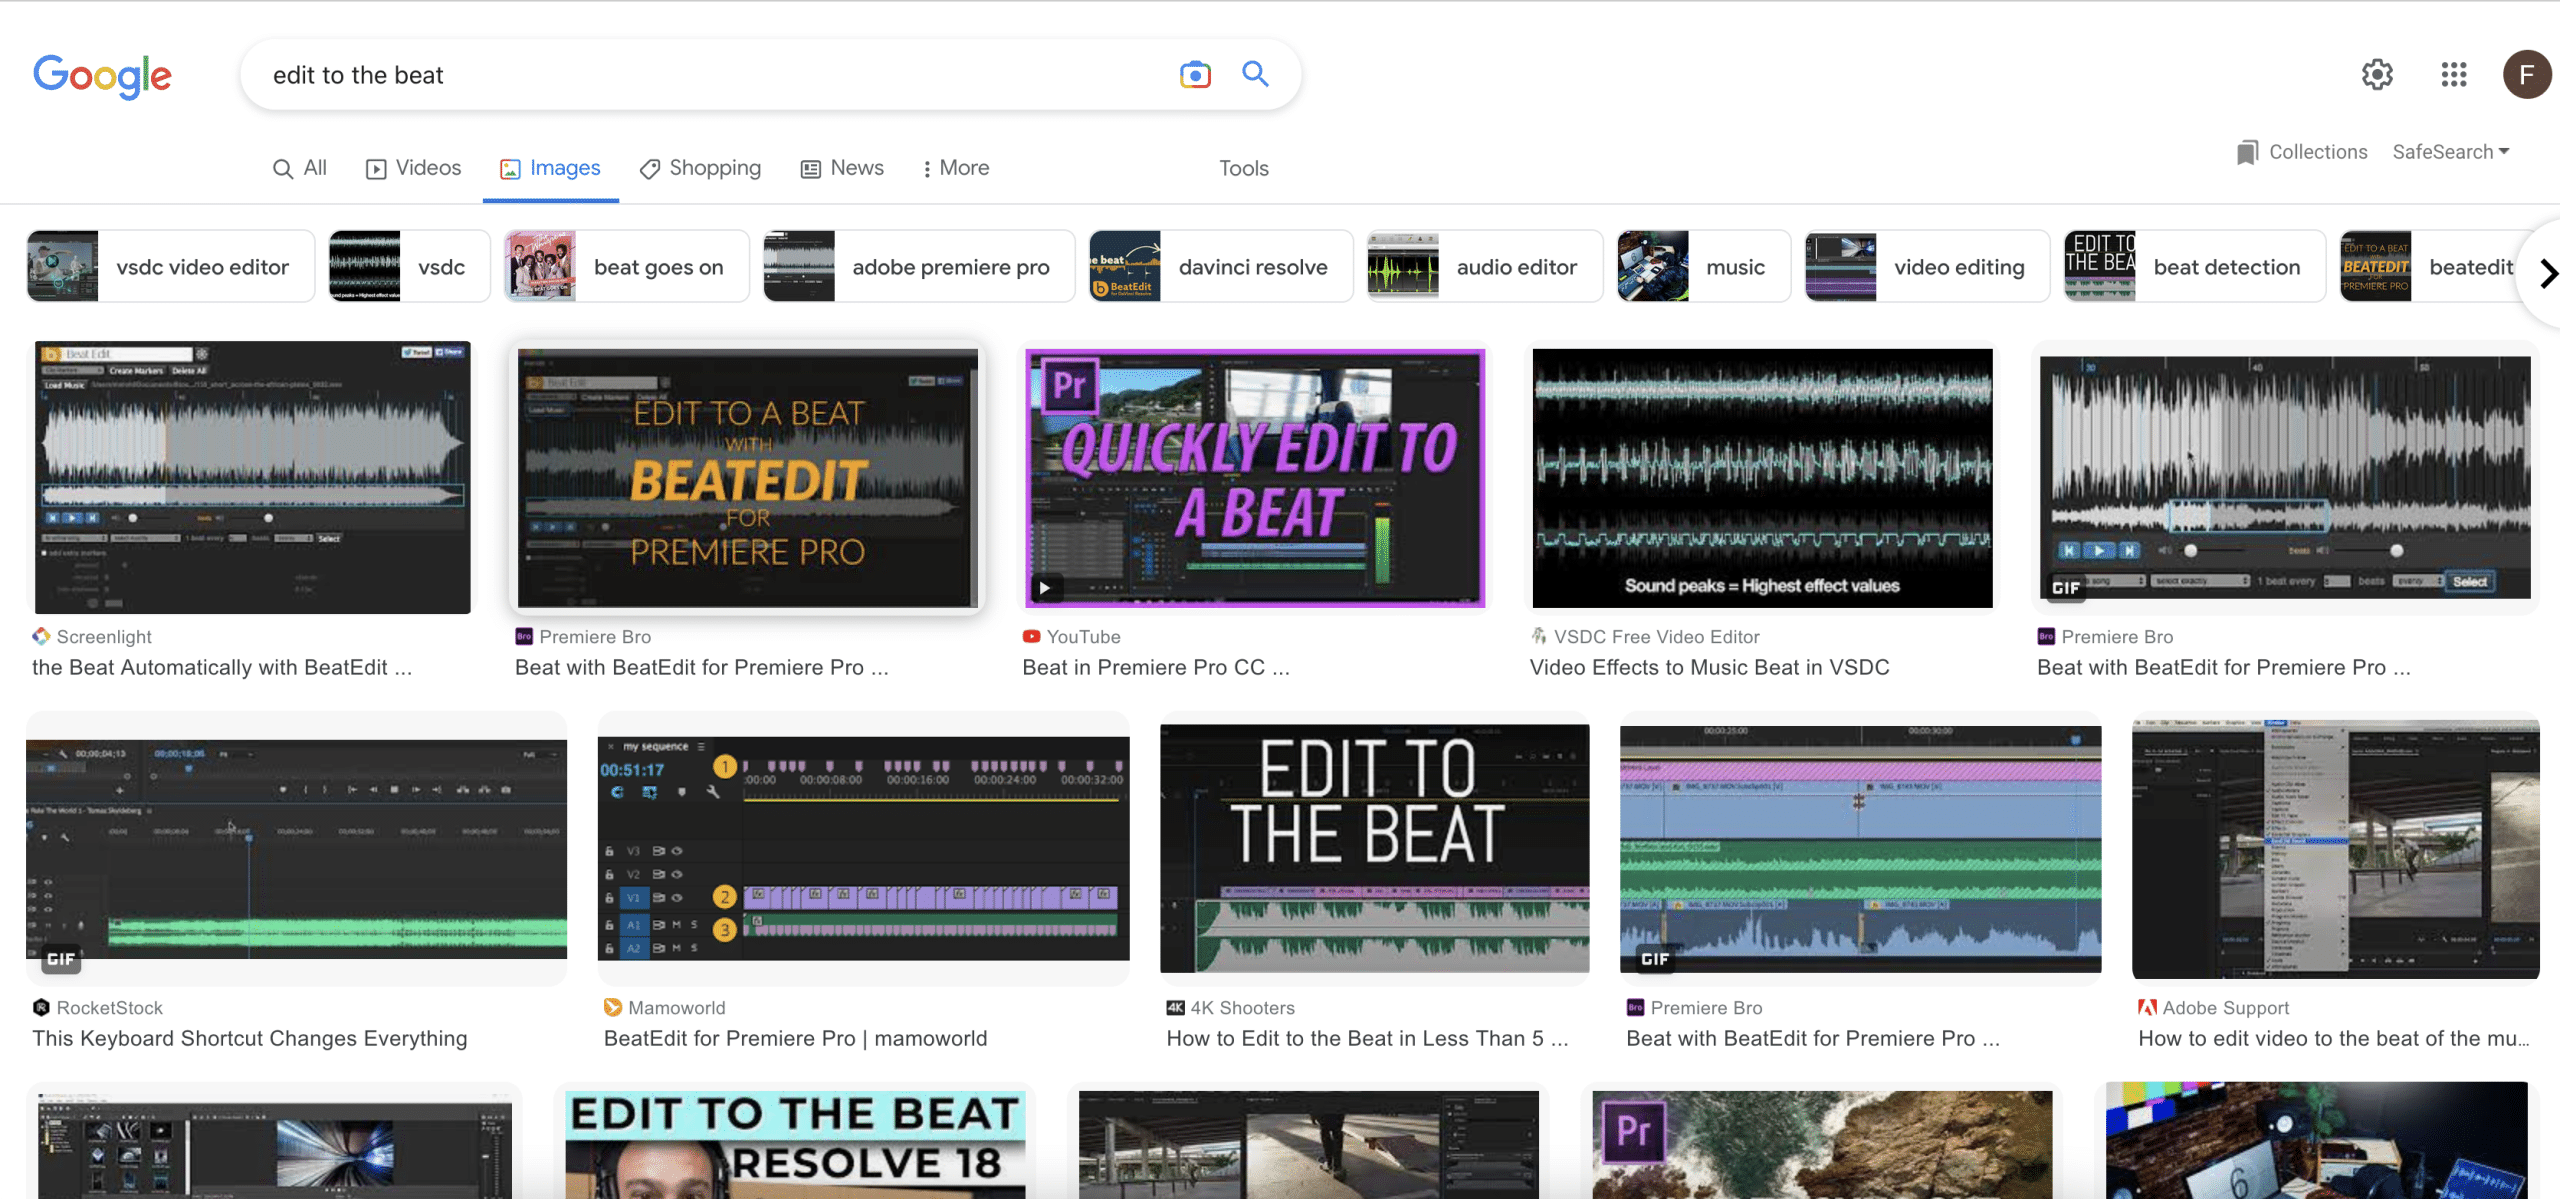This screenshot has width=2560, height=1199.
Task: Open the 'Edit to the Beat Resolve 18' thumbnail
Action: click(795, 1144)
